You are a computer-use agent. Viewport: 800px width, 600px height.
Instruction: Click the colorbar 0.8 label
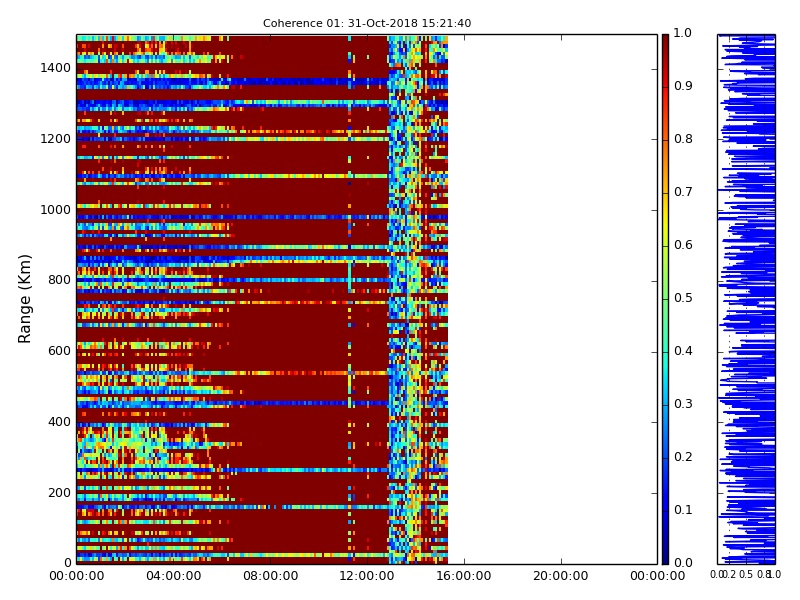coord(683,139)
